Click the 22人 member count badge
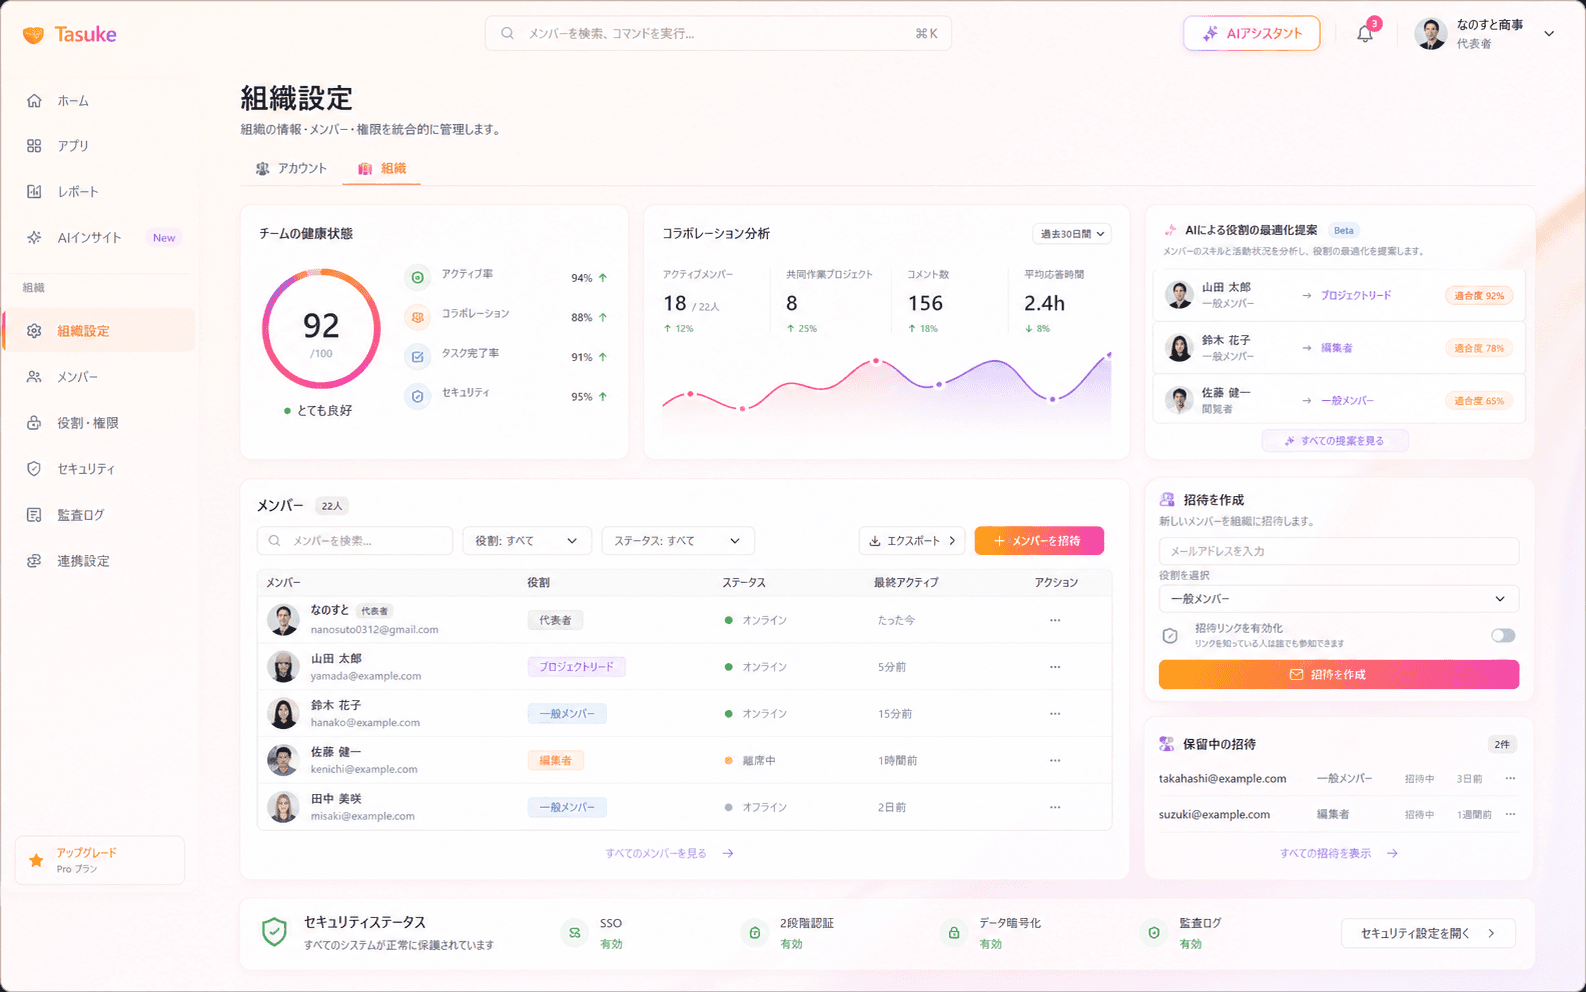Viewport: 1586px width, 992px height. 332,506
